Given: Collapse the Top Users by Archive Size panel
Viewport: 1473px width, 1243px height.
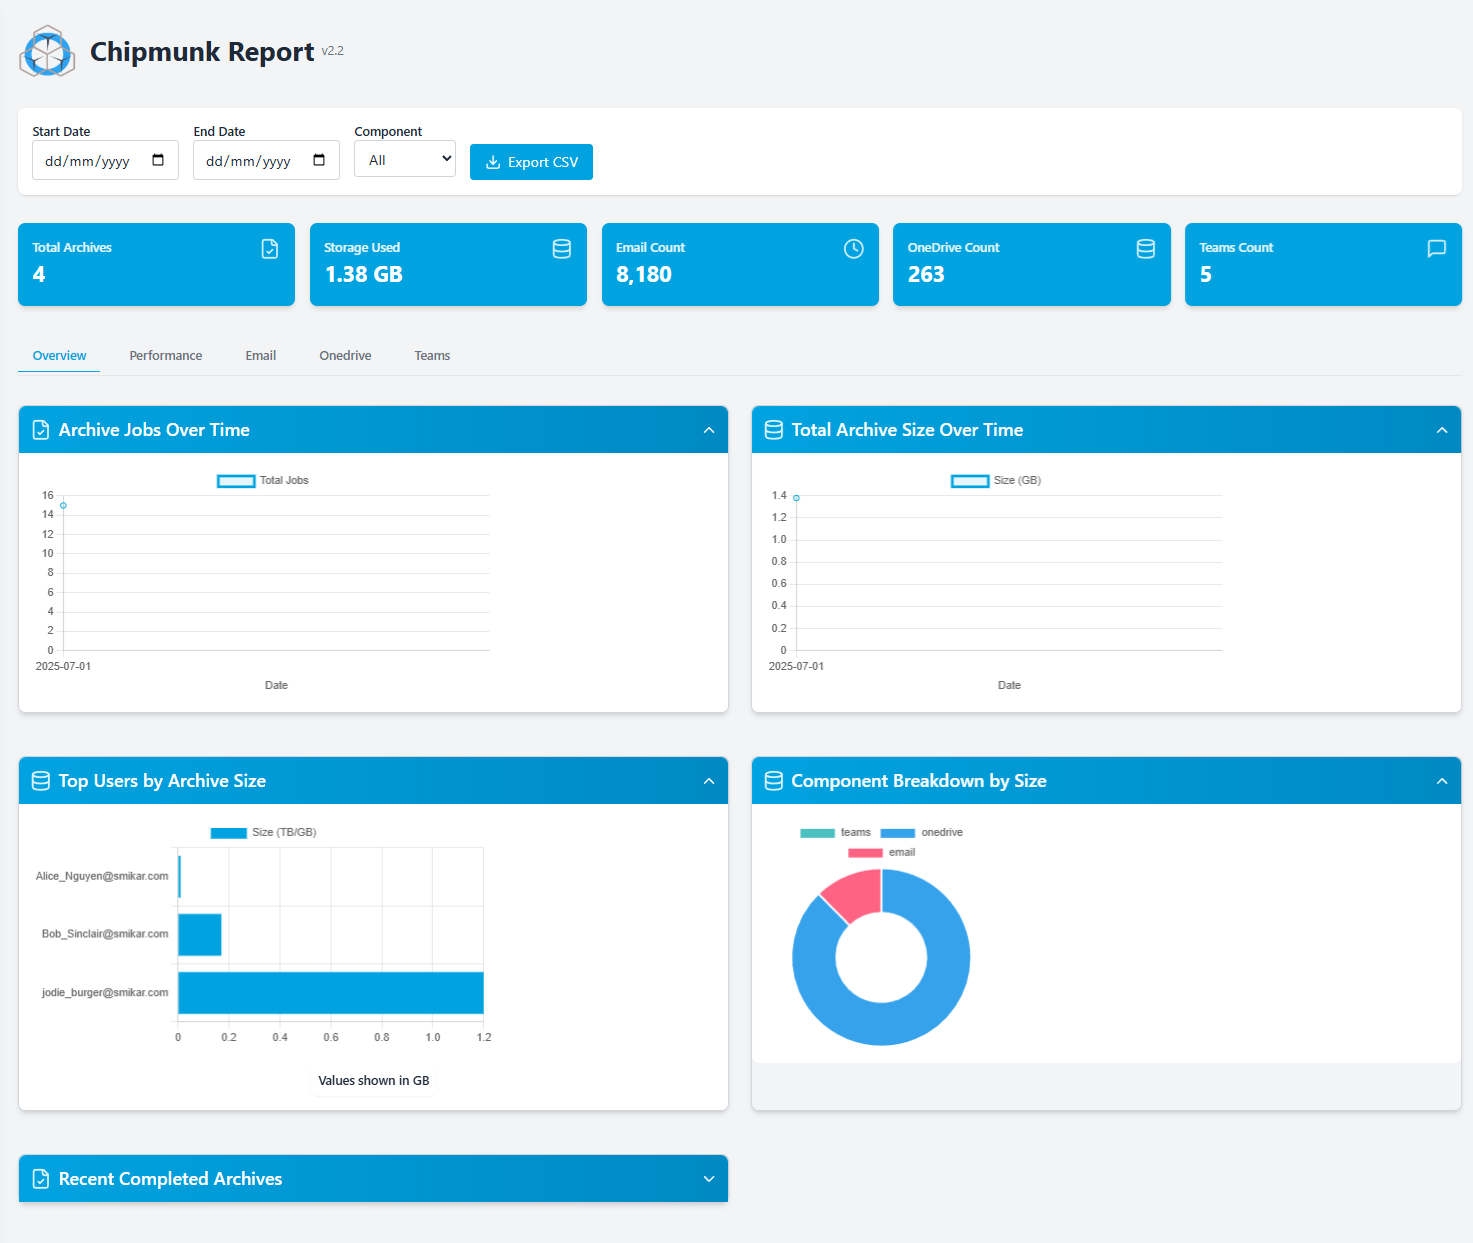Looking at the screenshot, I should point(709,781).
